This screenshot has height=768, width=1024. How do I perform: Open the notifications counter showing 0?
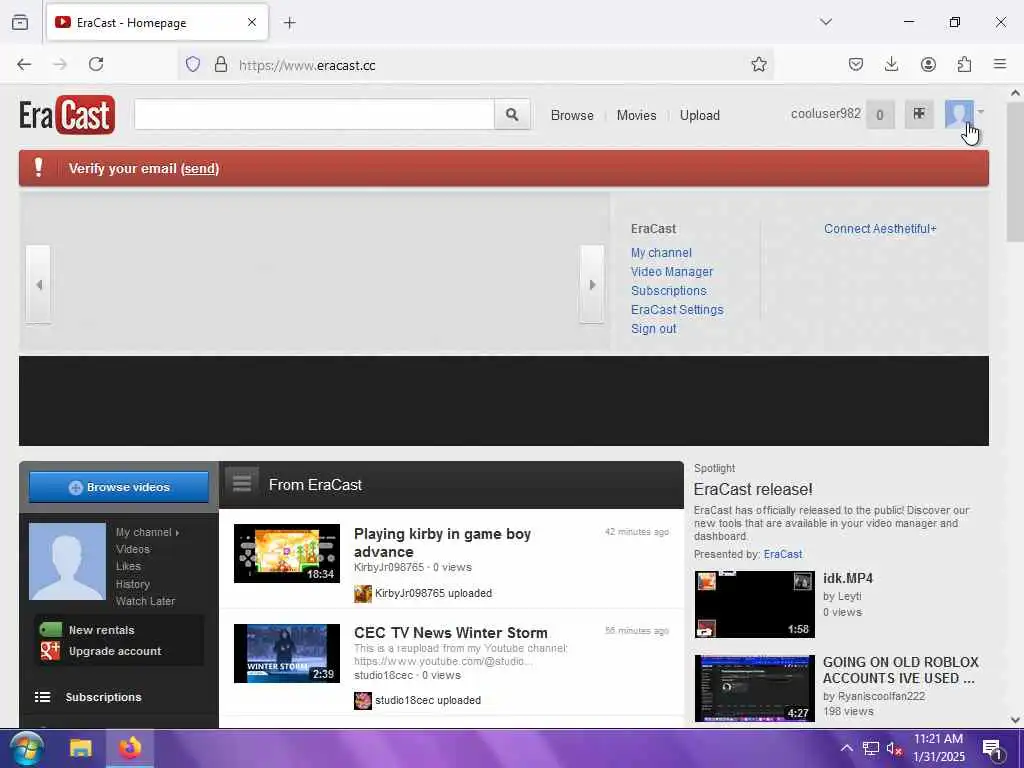pos(880,116)
